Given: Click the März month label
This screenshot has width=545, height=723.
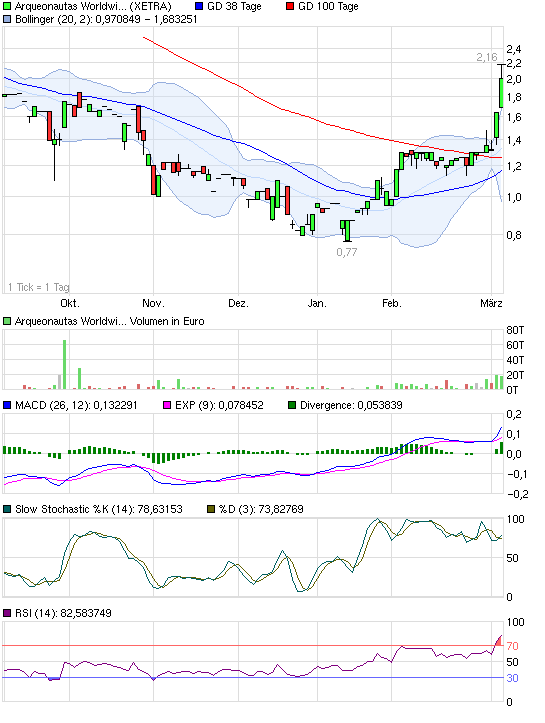Looking at the screenshot, I should (x=491, y=303).
